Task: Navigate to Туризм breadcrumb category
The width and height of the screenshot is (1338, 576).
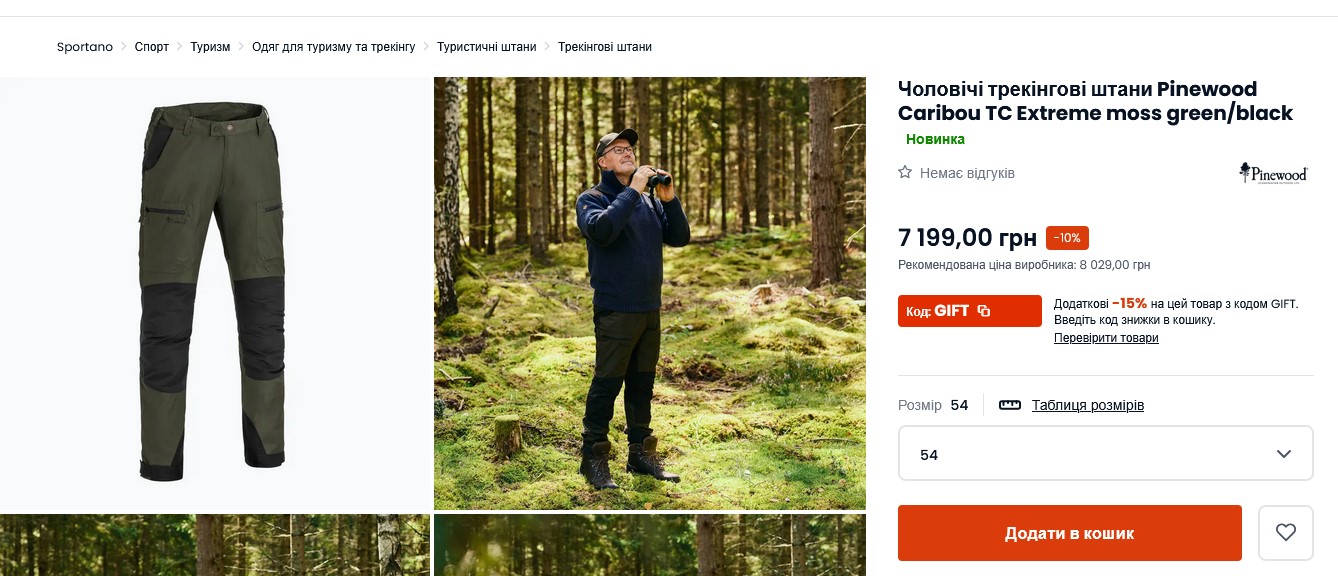Action: point(210,47)
